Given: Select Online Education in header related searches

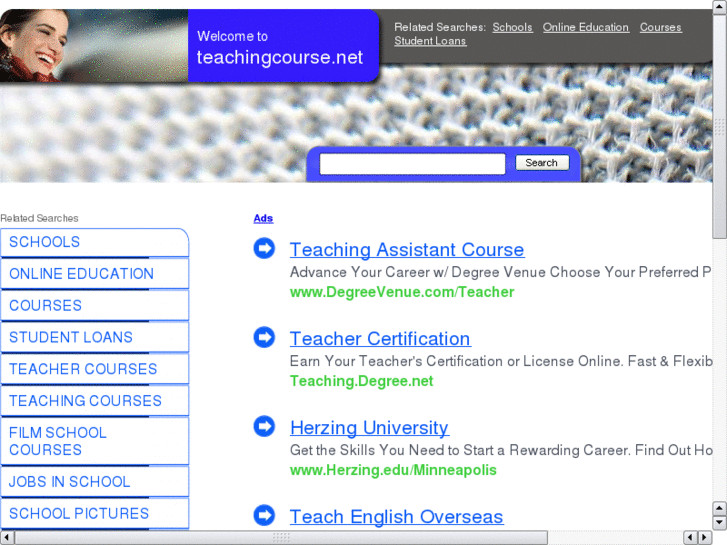Looking at the screenshot, I should pos(586,27).
